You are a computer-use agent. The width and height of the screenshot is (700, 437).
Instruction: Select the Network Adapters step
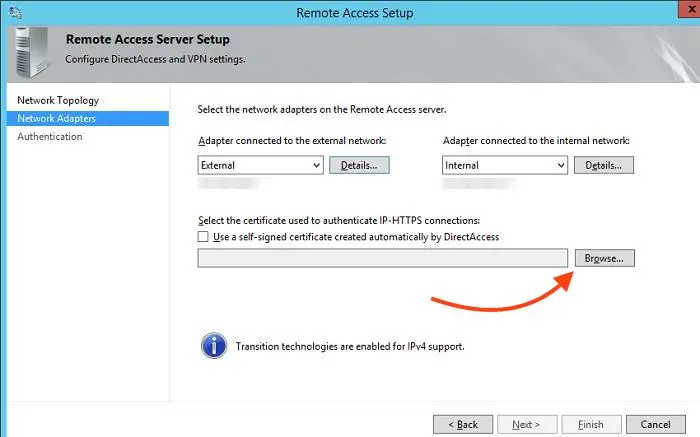[59, 118]
